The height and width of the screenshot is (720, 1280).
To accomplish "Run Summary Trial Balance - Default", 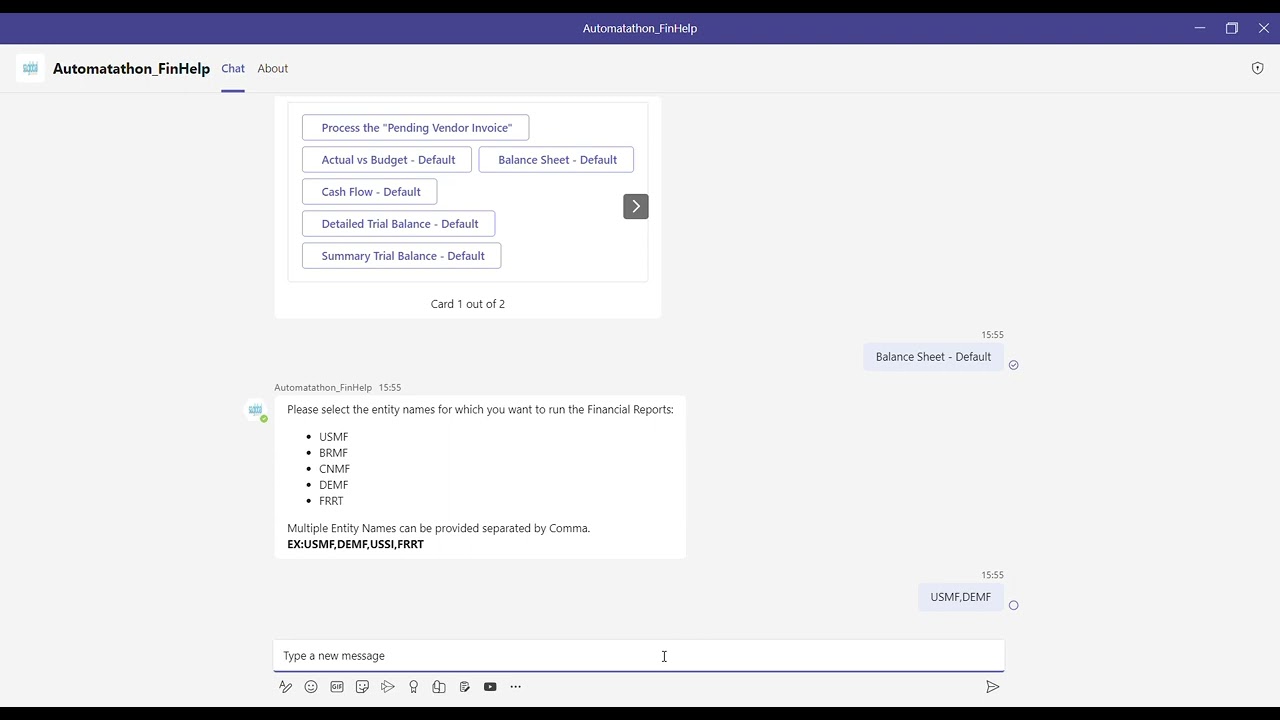I will [402, 256].
